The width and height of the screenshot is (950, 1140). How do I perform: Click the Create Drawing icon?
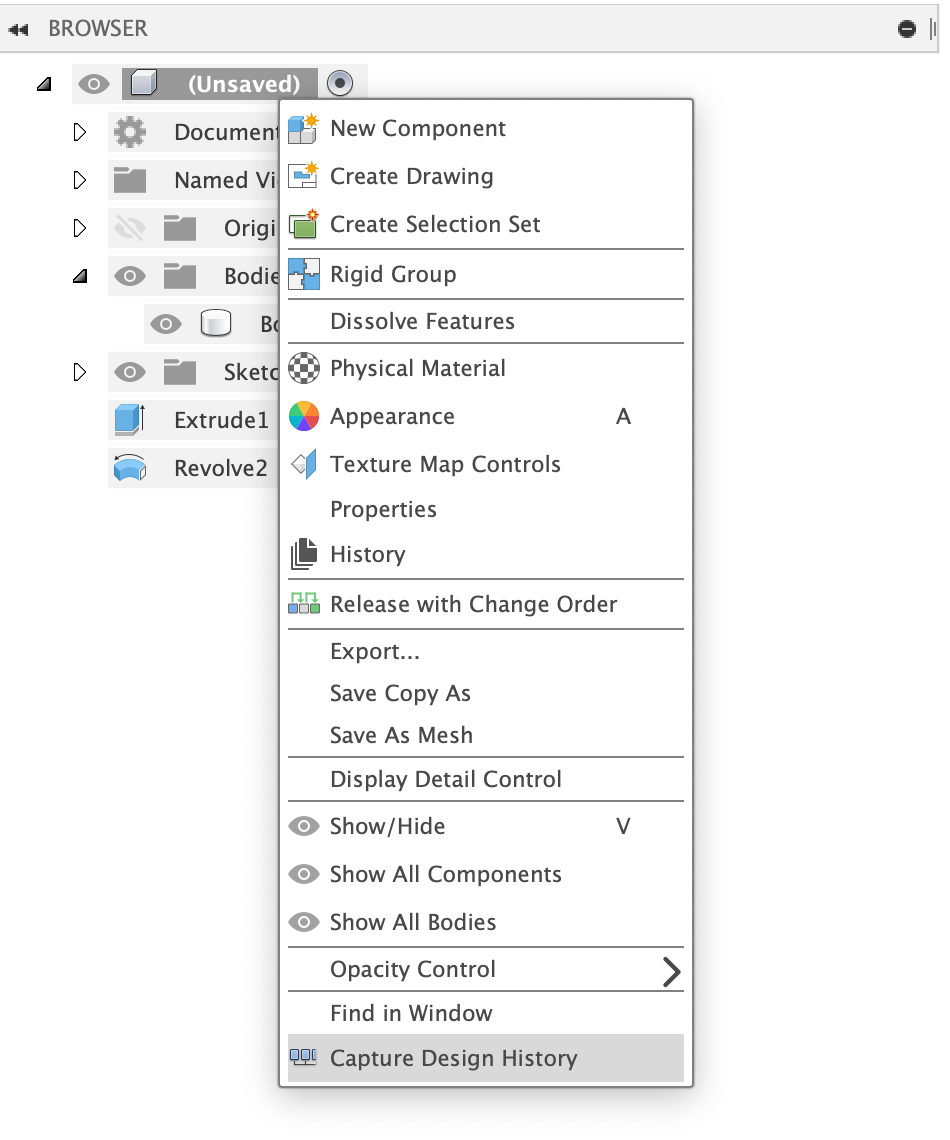point(302,176)
